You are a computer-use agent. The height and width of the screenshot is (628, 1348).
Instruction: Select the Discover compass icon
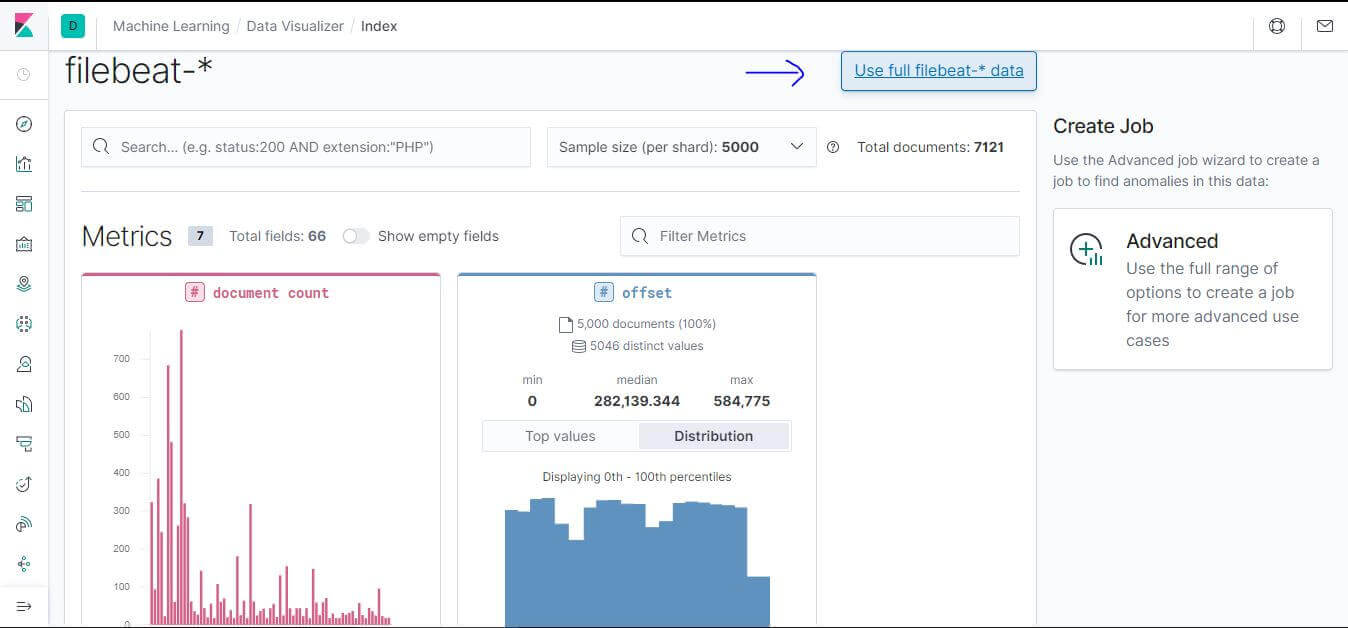pos(25,123)
